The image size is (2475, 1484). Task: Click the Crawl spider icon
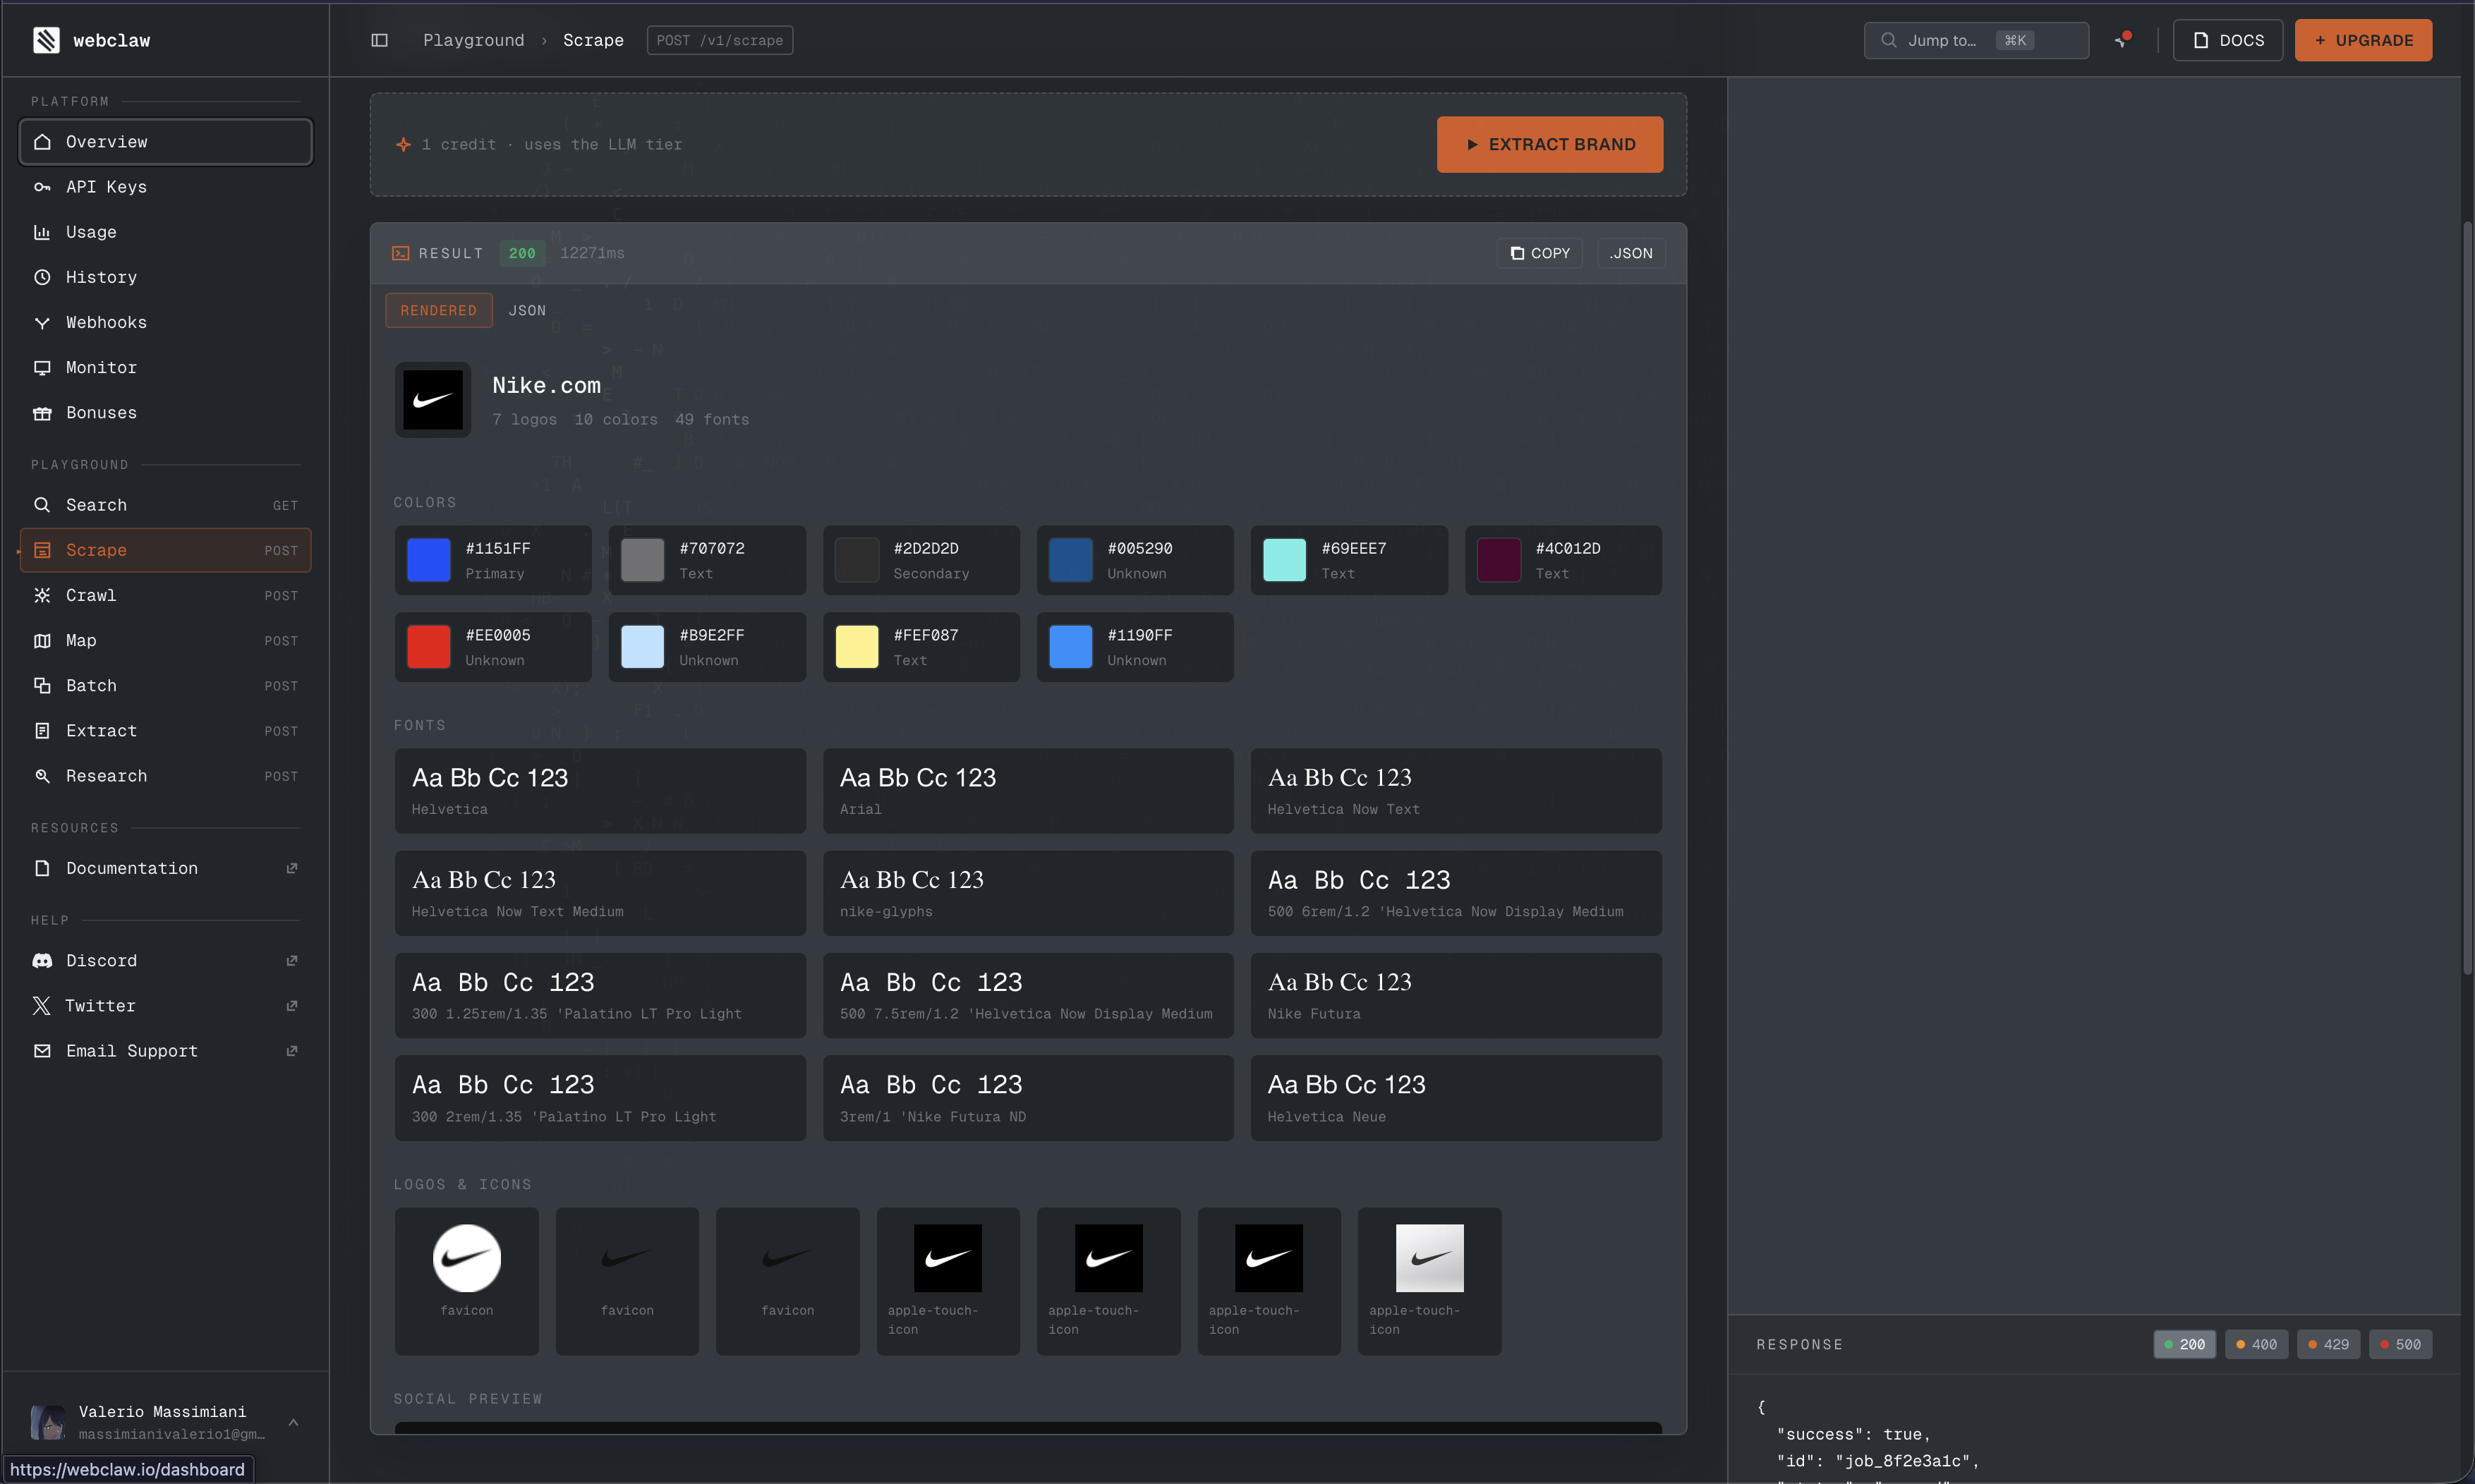[x=42, y=595]
